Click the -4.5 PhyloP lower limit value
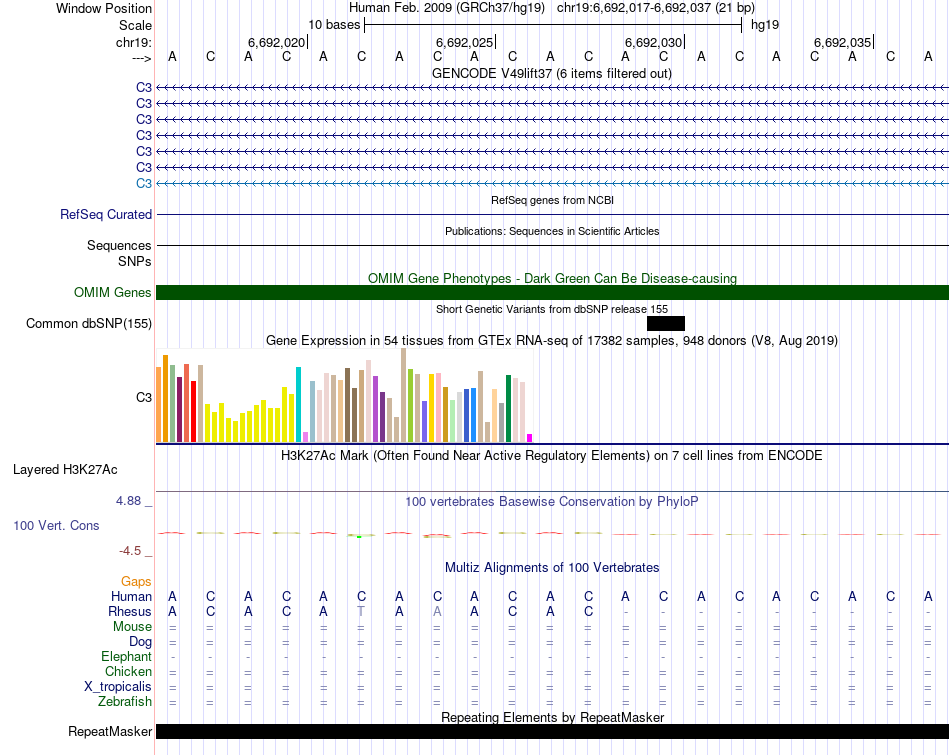Screen dimensions: 950x755 click(130, 551)
